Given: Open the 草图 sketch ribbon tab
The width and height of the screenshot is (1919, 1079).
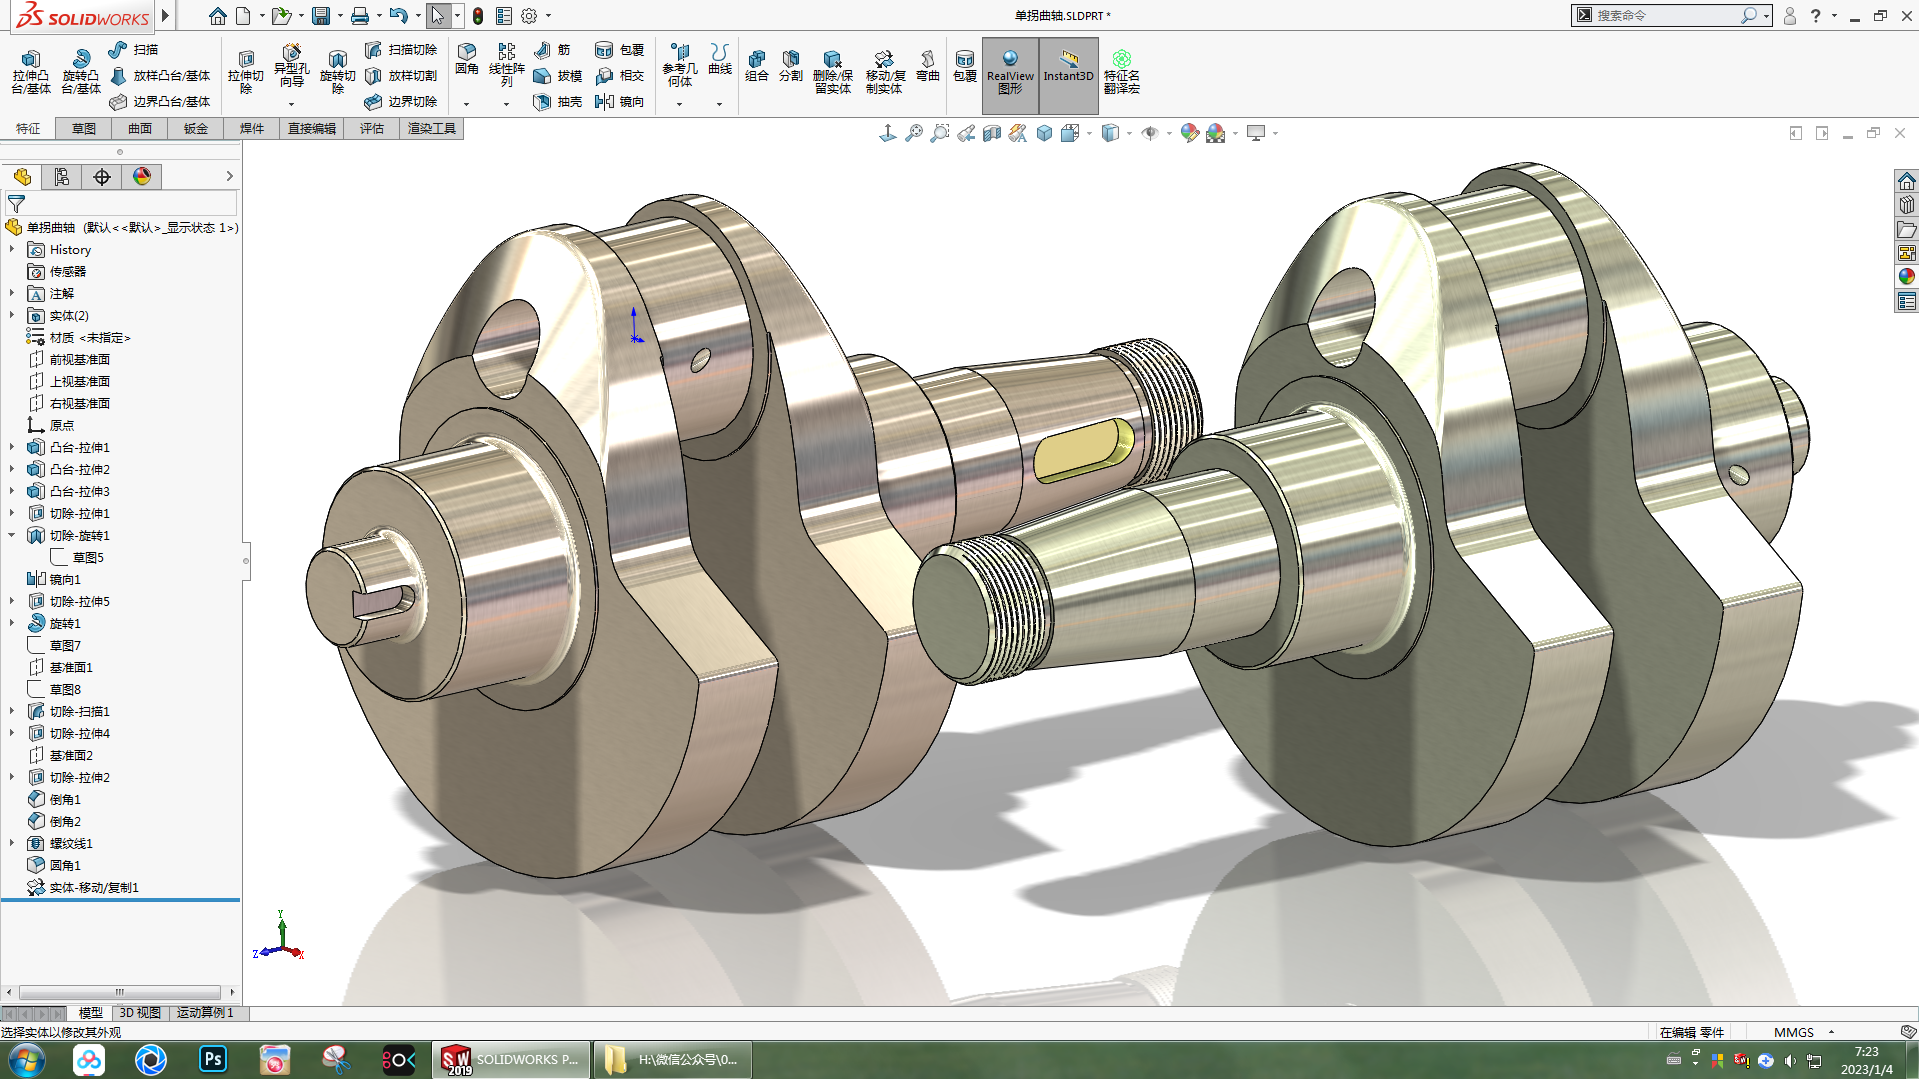Looking at the screenshot, I should [84, 128].
